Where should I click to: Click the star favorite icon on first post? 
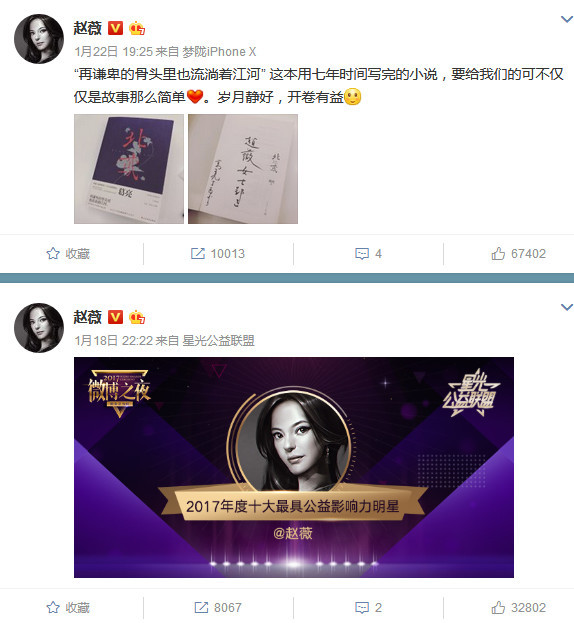[53, 253]
